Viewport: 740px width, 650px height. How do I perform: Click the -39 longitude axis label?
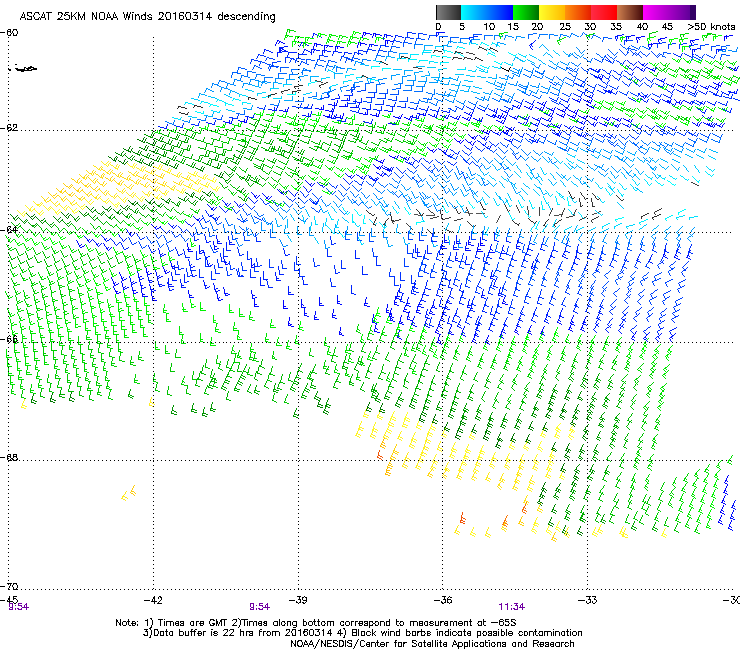[x=298, y=600]
